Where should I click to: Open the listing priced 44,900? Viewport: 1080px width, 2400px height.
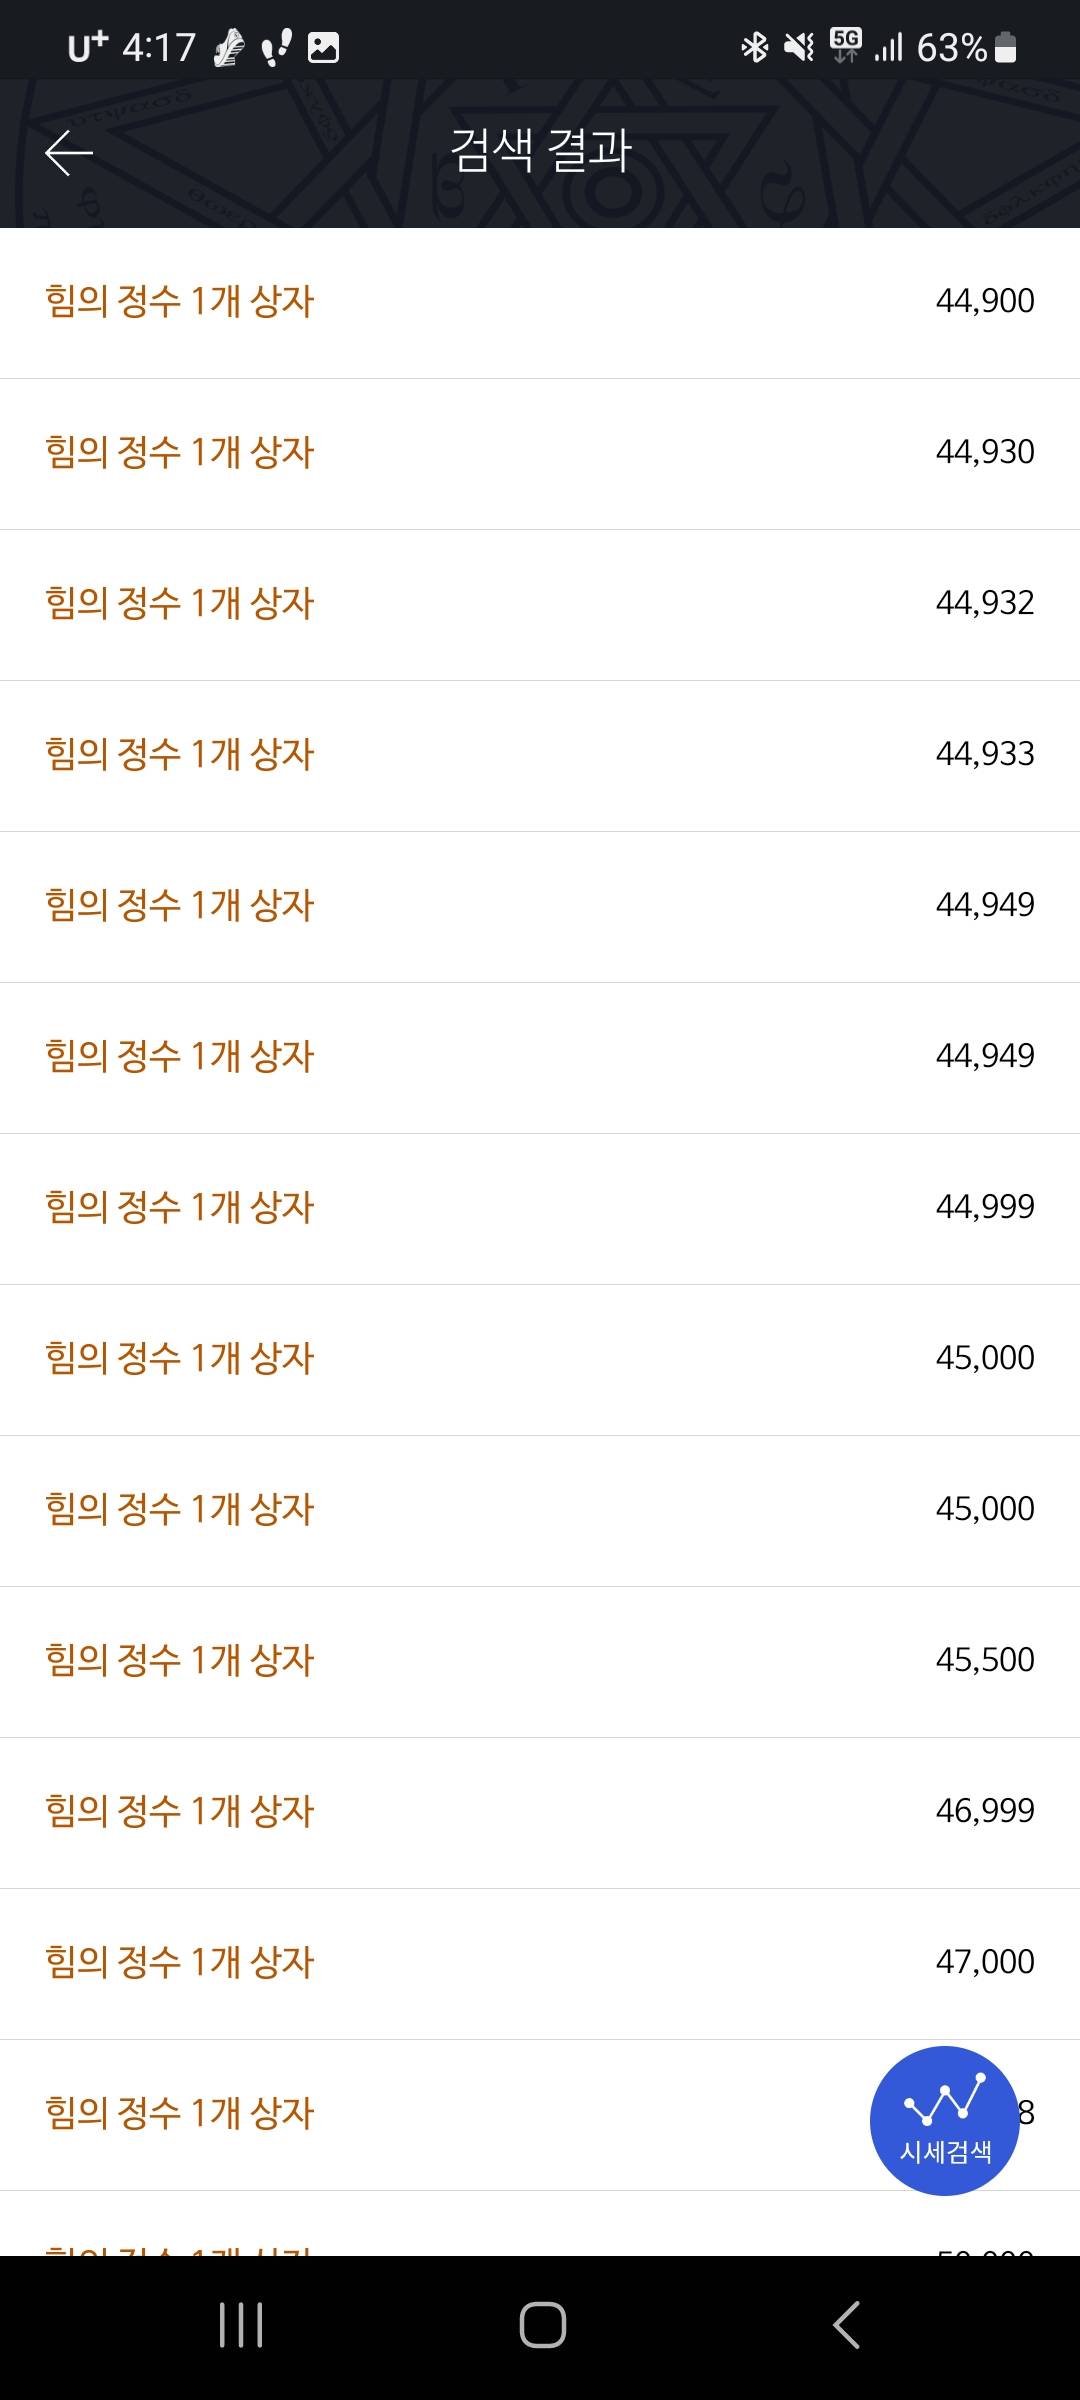tap(540, 302)
